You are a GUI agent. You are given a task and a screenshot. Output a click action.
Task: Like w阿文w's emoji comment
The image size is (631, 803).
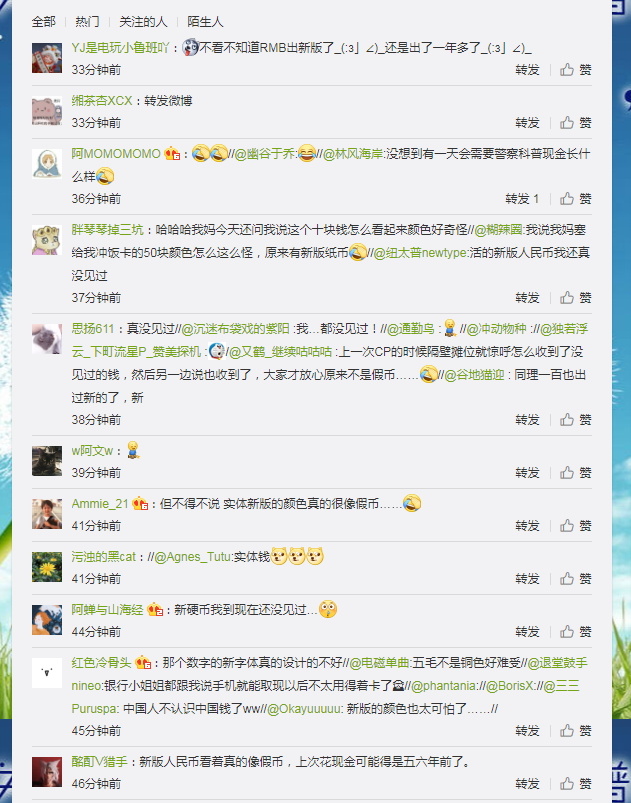pos(575,472)
